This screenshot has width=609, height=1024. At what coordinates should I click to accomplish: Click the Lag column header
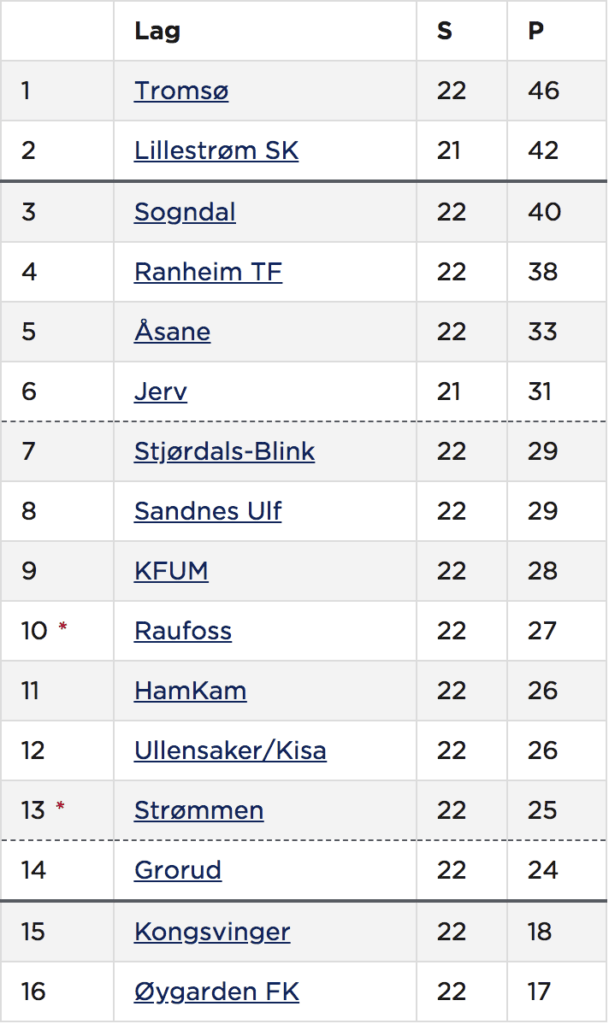coord(157,31)
